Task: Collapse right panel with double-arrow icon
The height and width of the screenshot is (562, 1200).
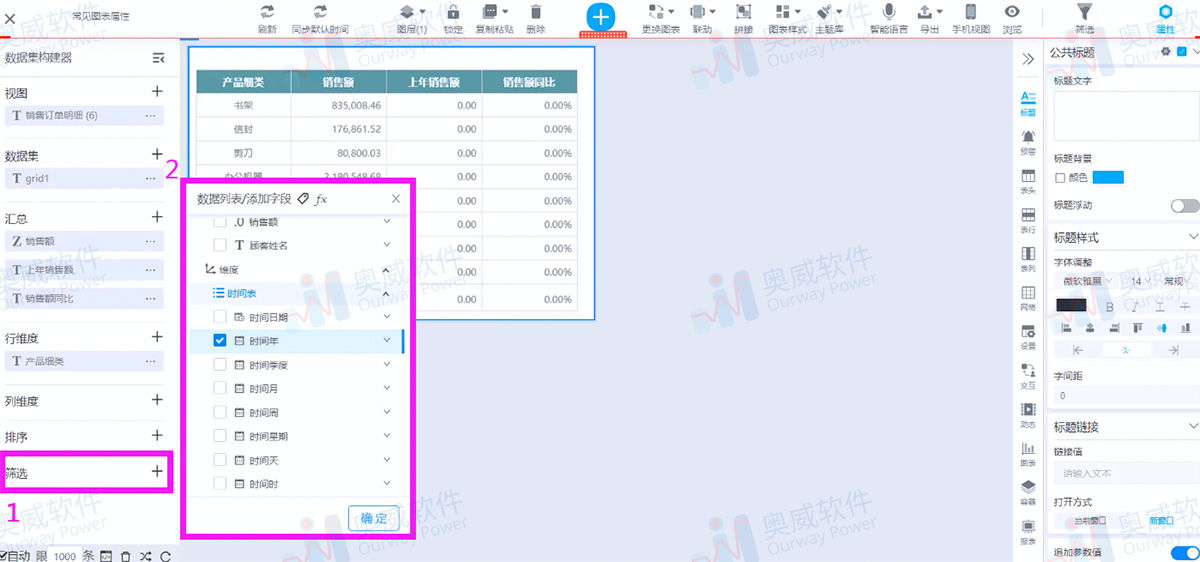Action: [x=1027, y=60]
